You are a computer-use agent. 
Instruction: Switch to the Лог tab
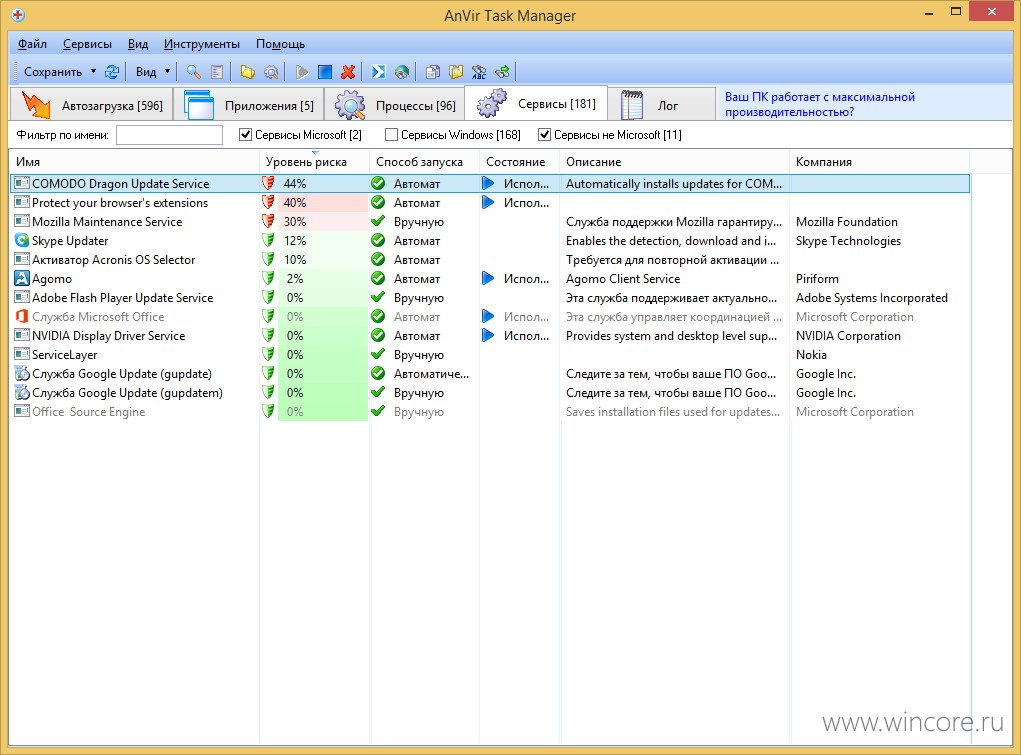(x=661, y=104)
